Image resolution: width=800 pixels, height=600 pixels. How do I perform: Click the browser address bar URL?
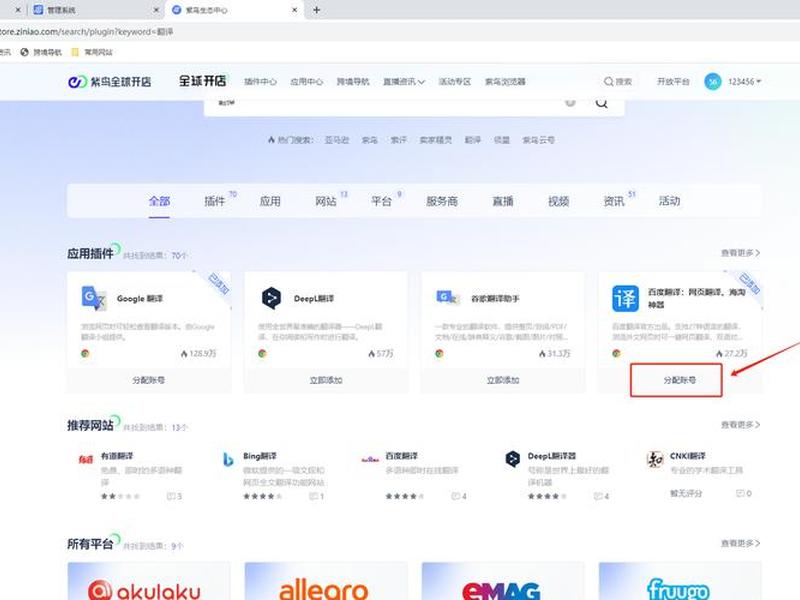click(87, 32)
